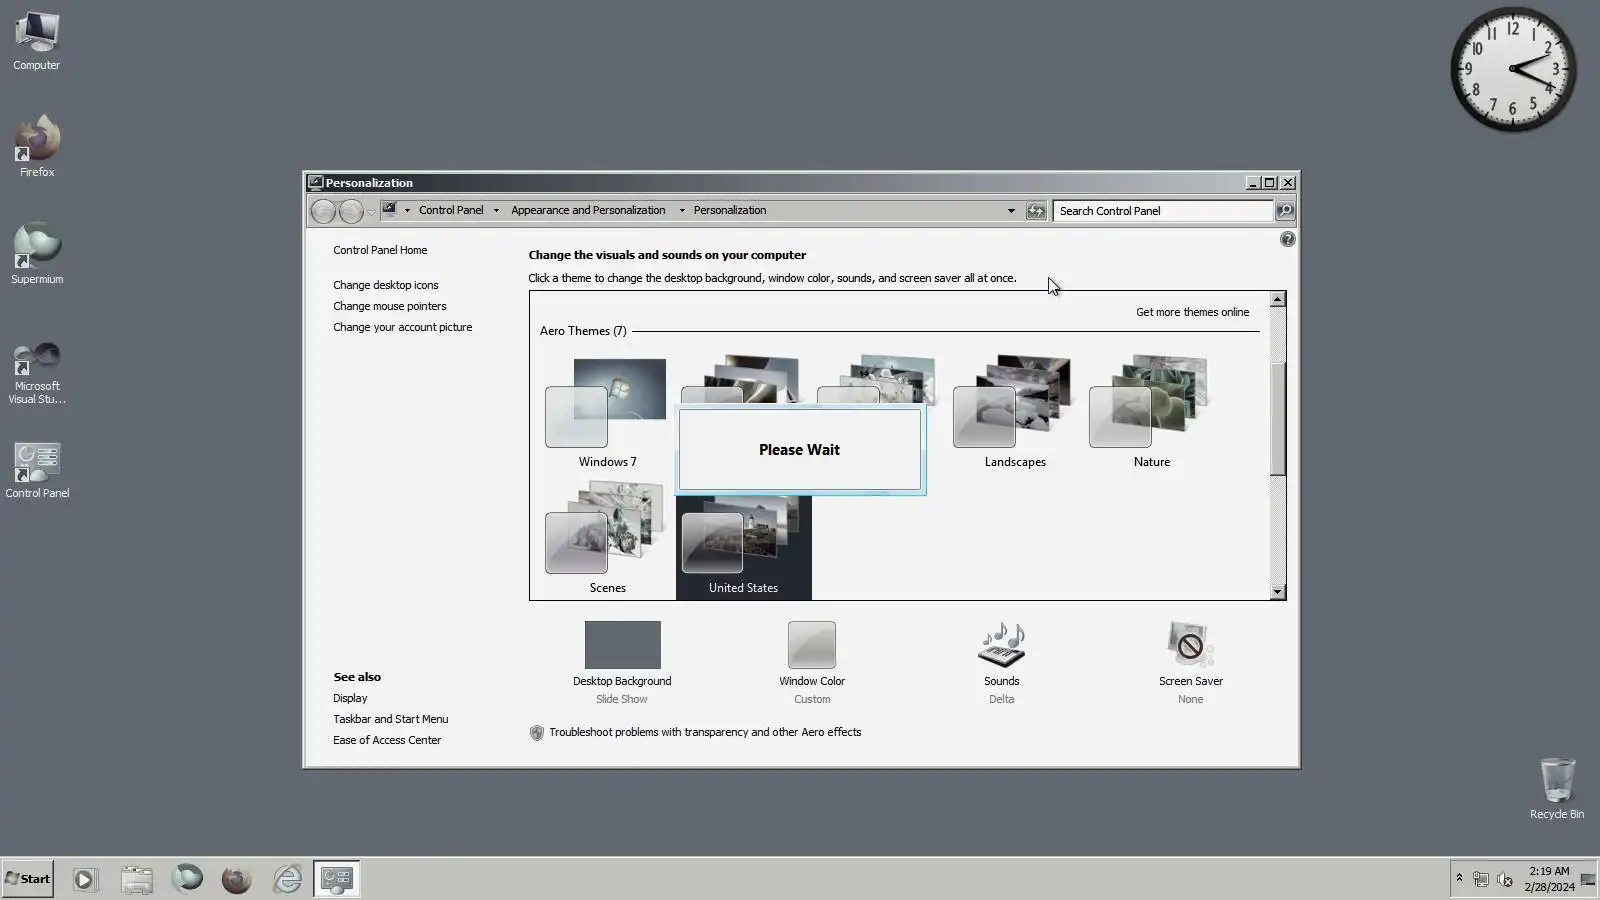Expand the dropdown arrow before Control Panel
Screen dimensions: 1600x900
pyautogui.click(x=407, y=211)
